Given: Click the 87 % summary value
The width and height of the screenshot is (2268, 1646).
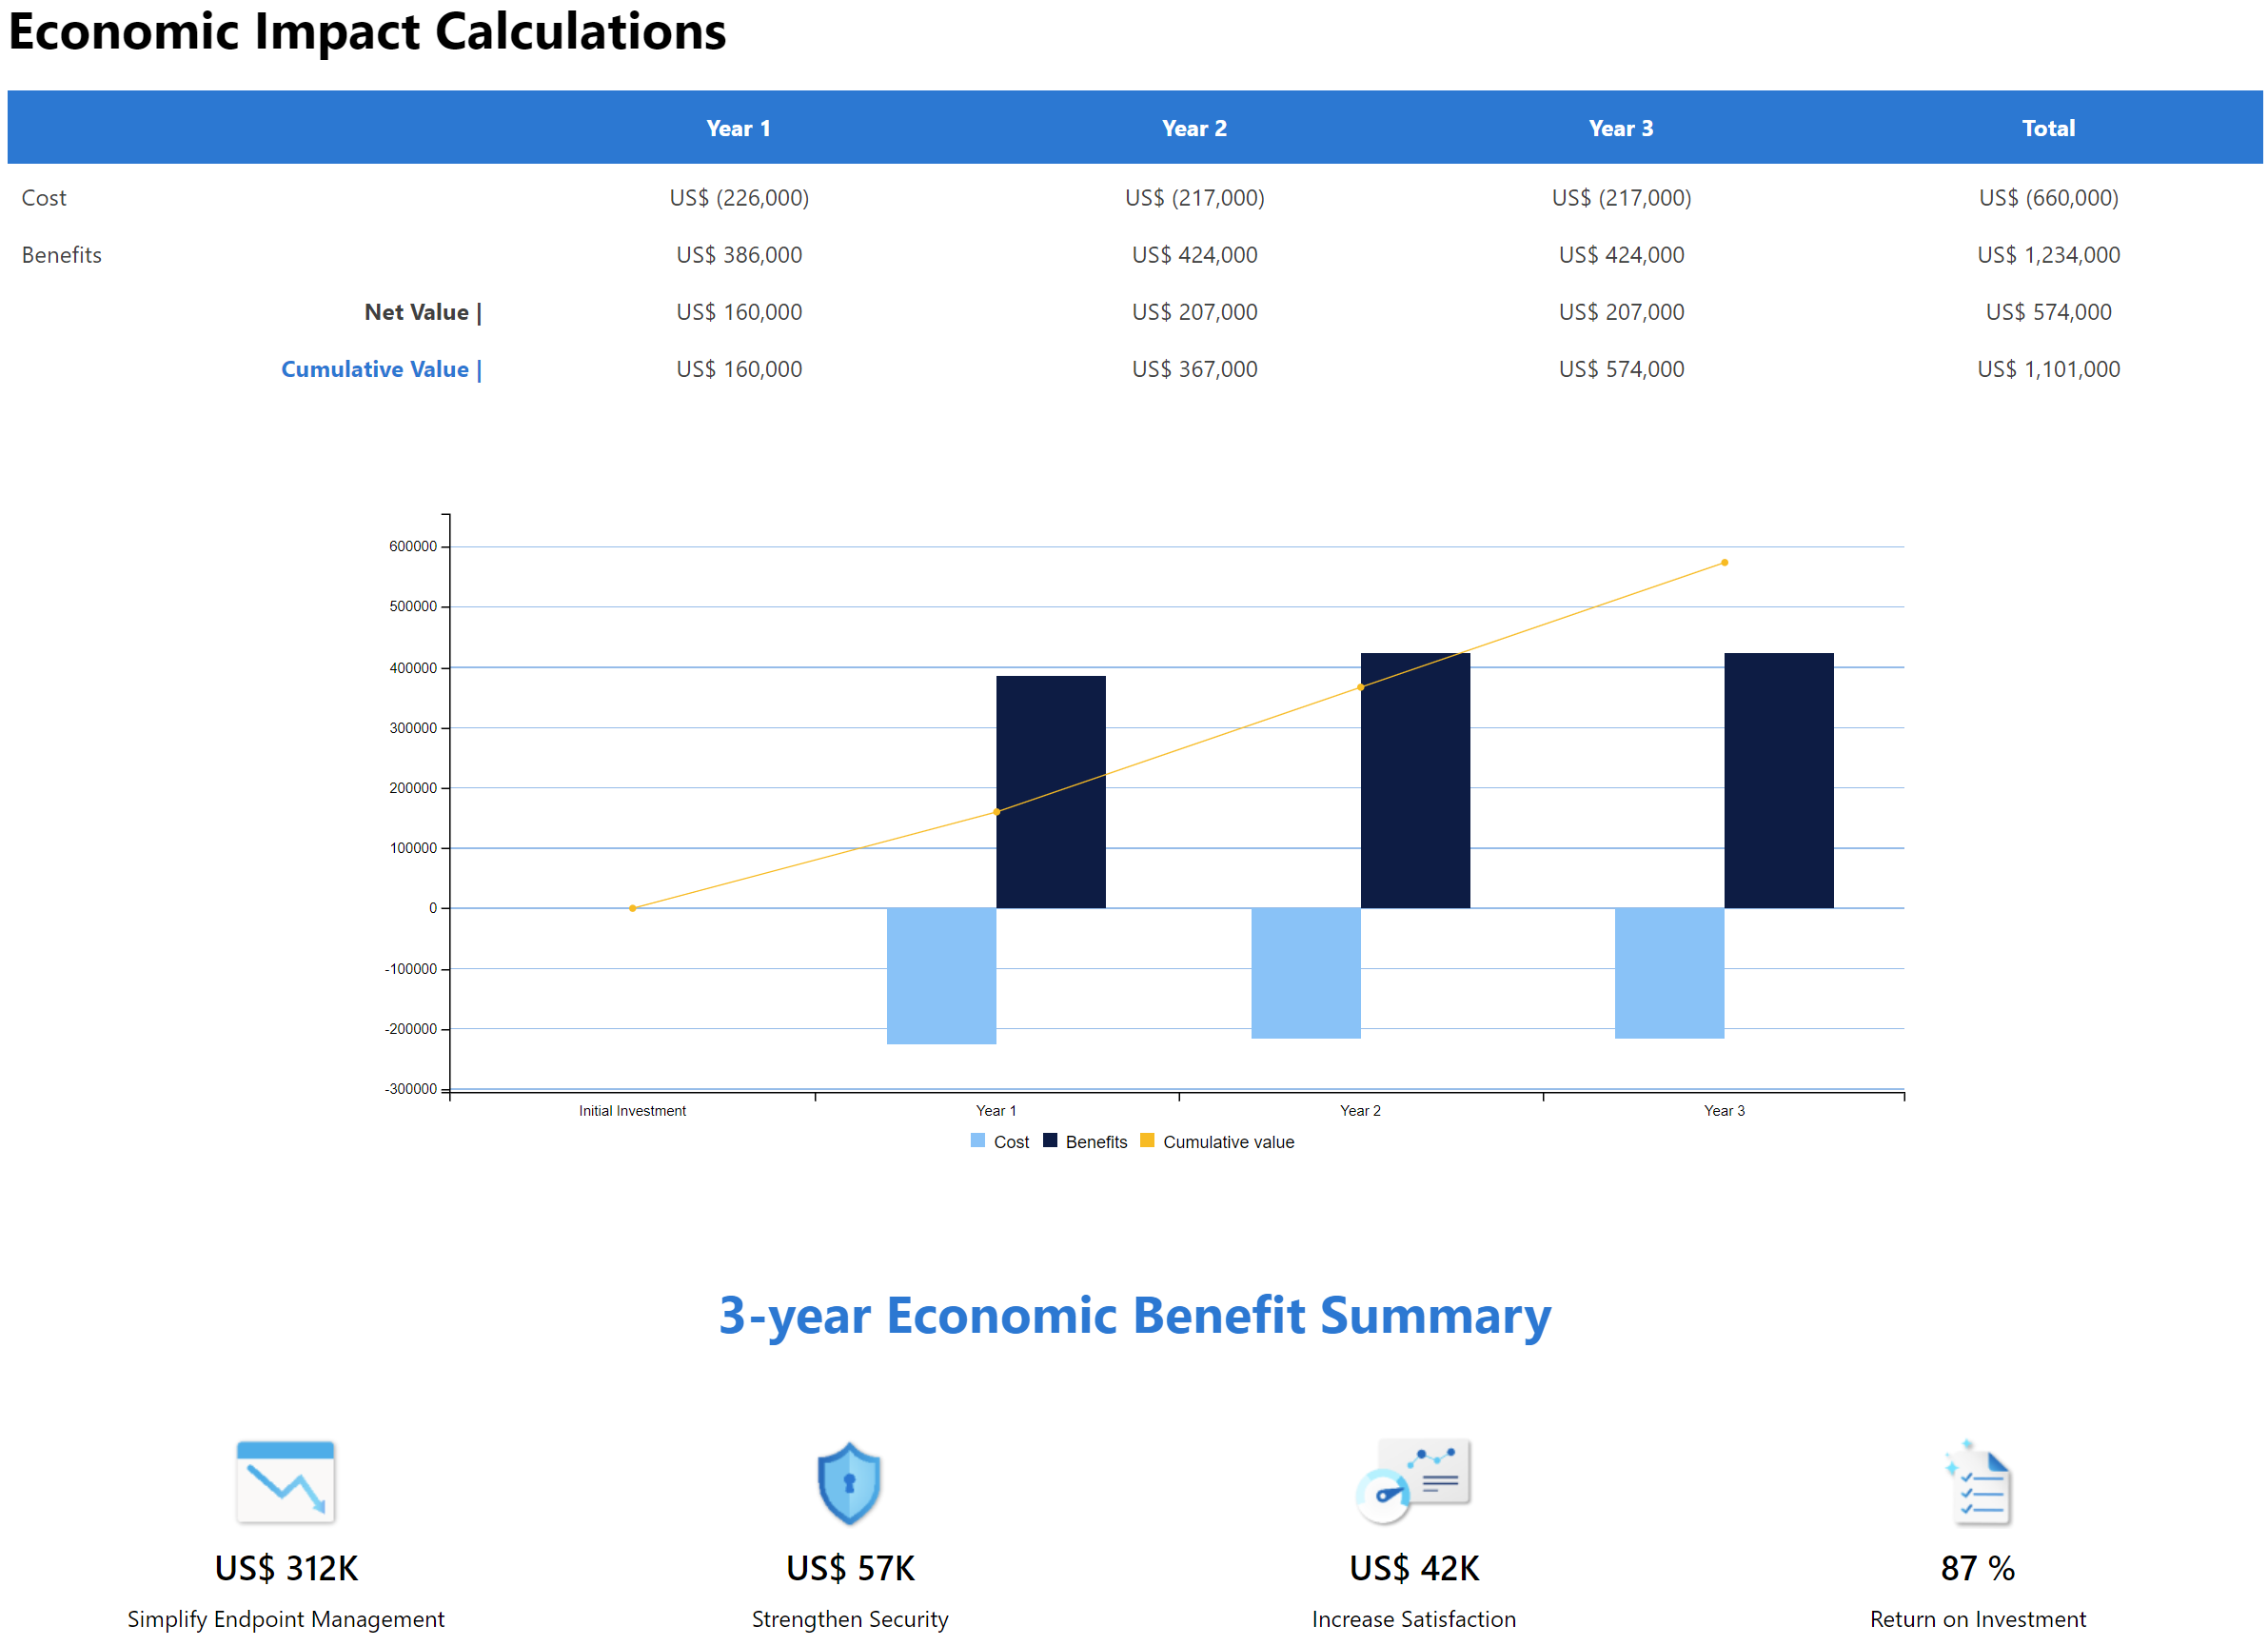Looking at the screenshot, I should [x=1977, y=1568].
